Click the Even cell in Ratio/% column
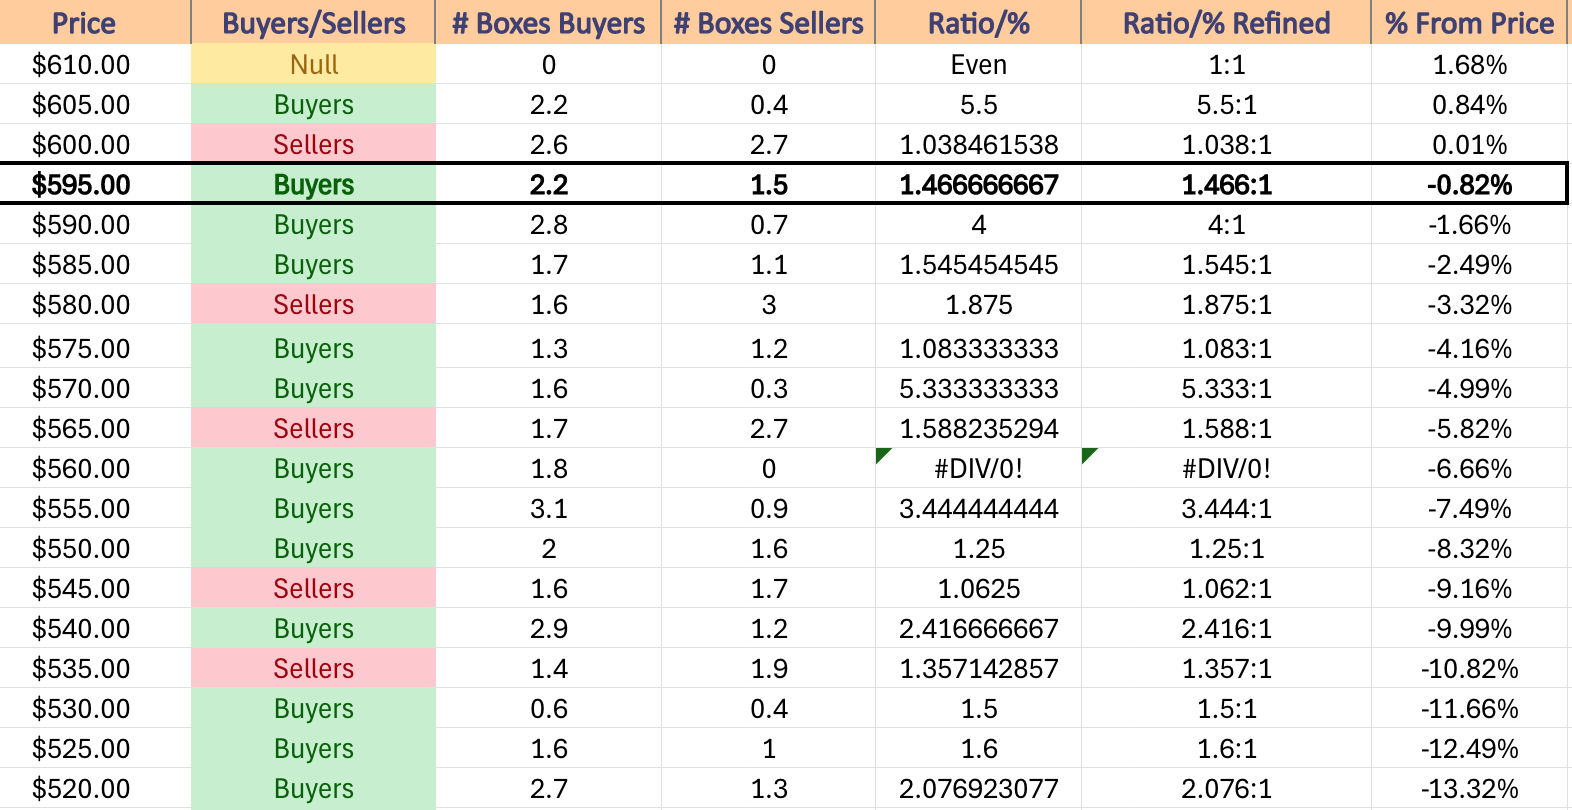 click(978, 65)
